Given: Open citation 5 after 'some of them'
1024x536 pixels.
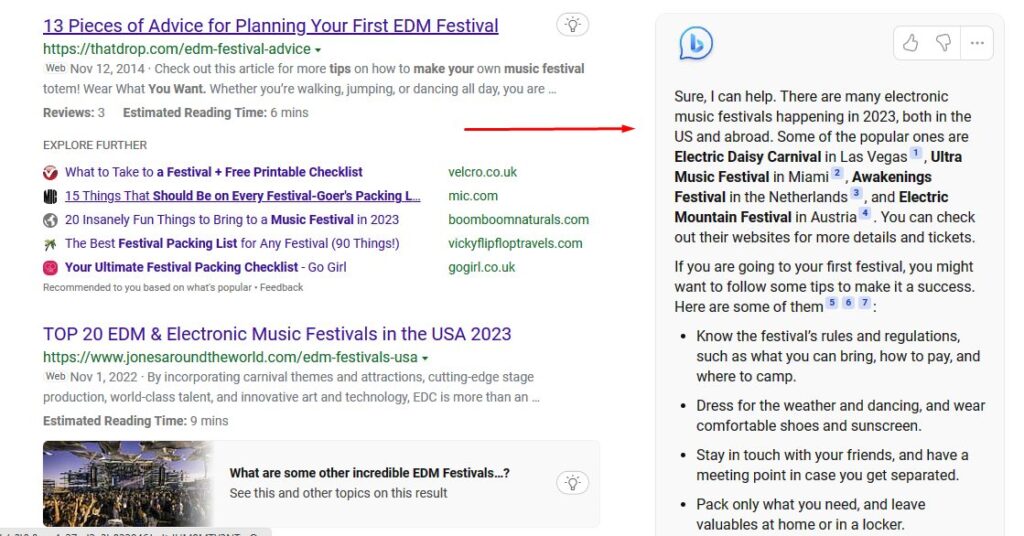Looking at the screenshot, I should [832, 303].
